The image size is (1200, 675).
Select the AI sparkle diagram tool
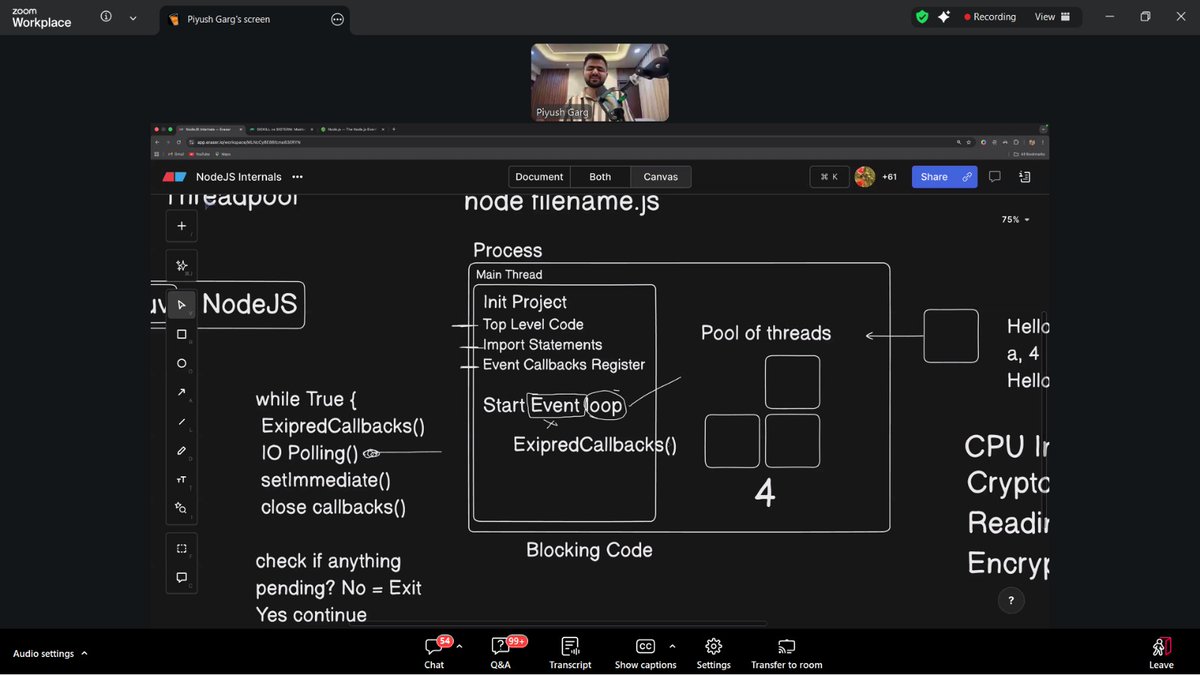coord(181,266)
